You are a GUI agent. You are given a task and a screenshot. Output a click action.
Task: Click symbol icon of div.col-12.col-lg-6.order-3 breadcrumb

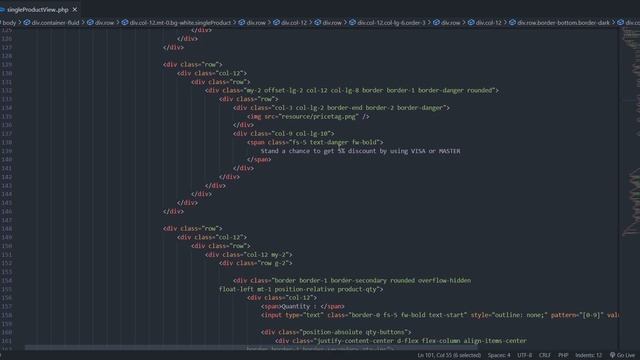tap(353, 23)
